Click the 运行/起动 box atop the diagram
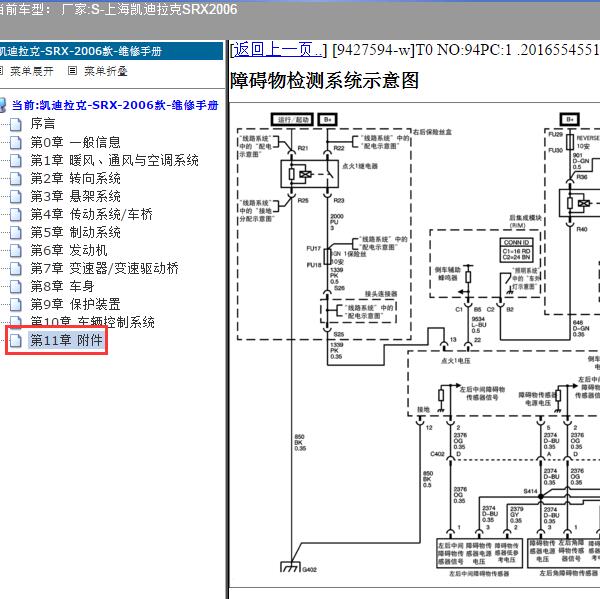 [x=293, y=120]
